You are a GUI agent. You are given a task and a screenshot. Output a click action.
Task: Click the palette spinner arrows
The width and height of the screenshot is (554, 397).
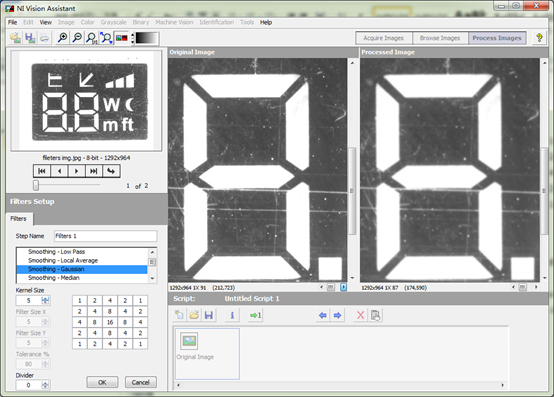pos(132,38)
